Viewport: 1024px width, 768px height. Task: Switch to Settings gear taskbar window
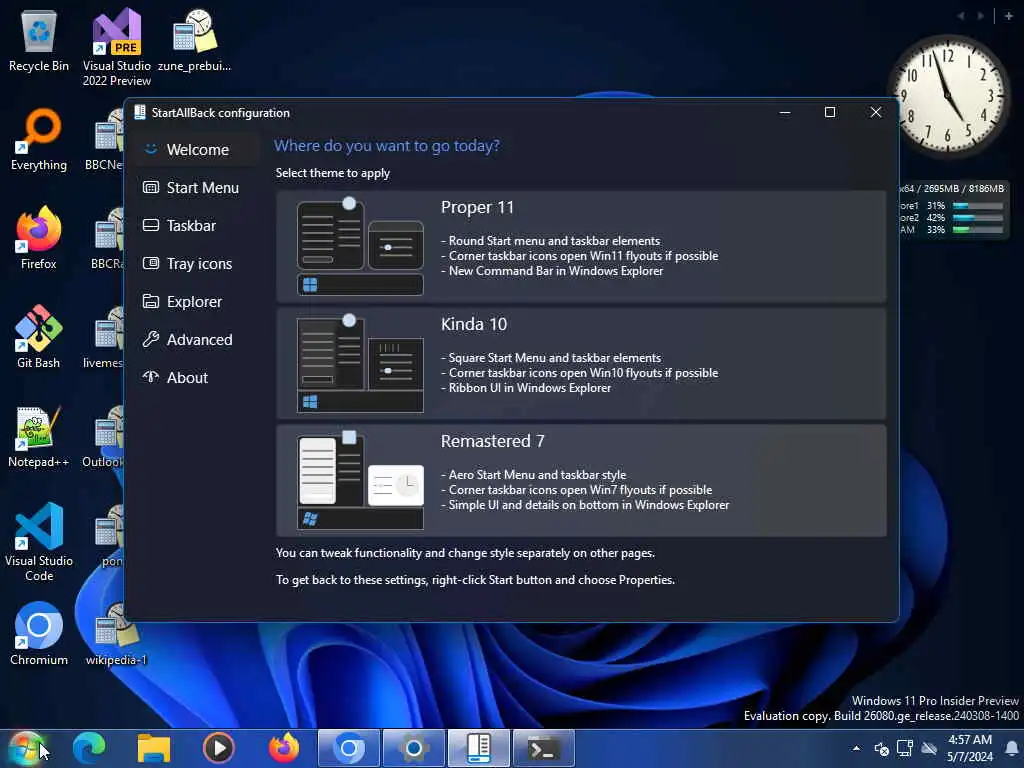(413, 748)
